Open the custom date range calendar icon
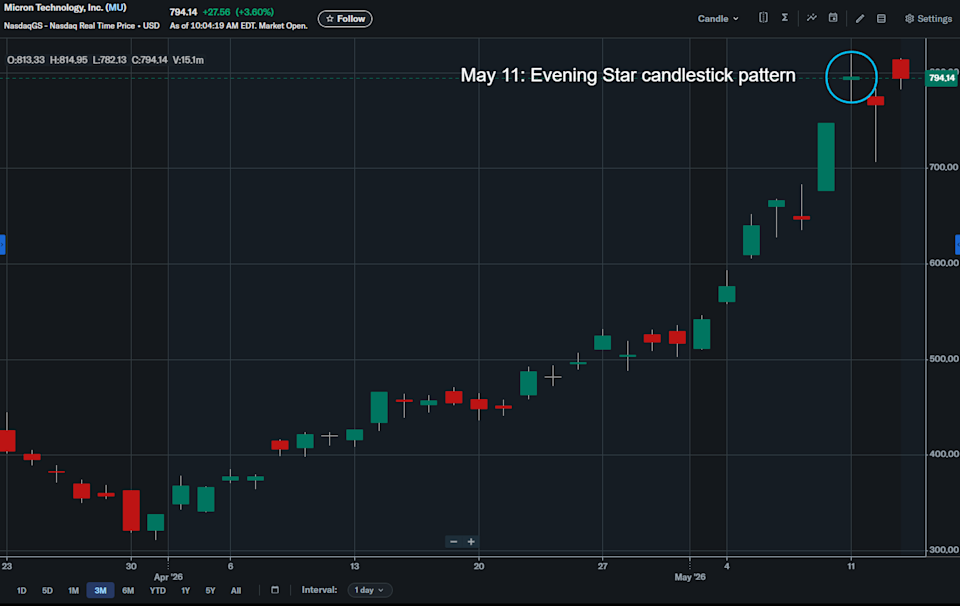The width and height of the screenshot is (960, 606). 275,590
